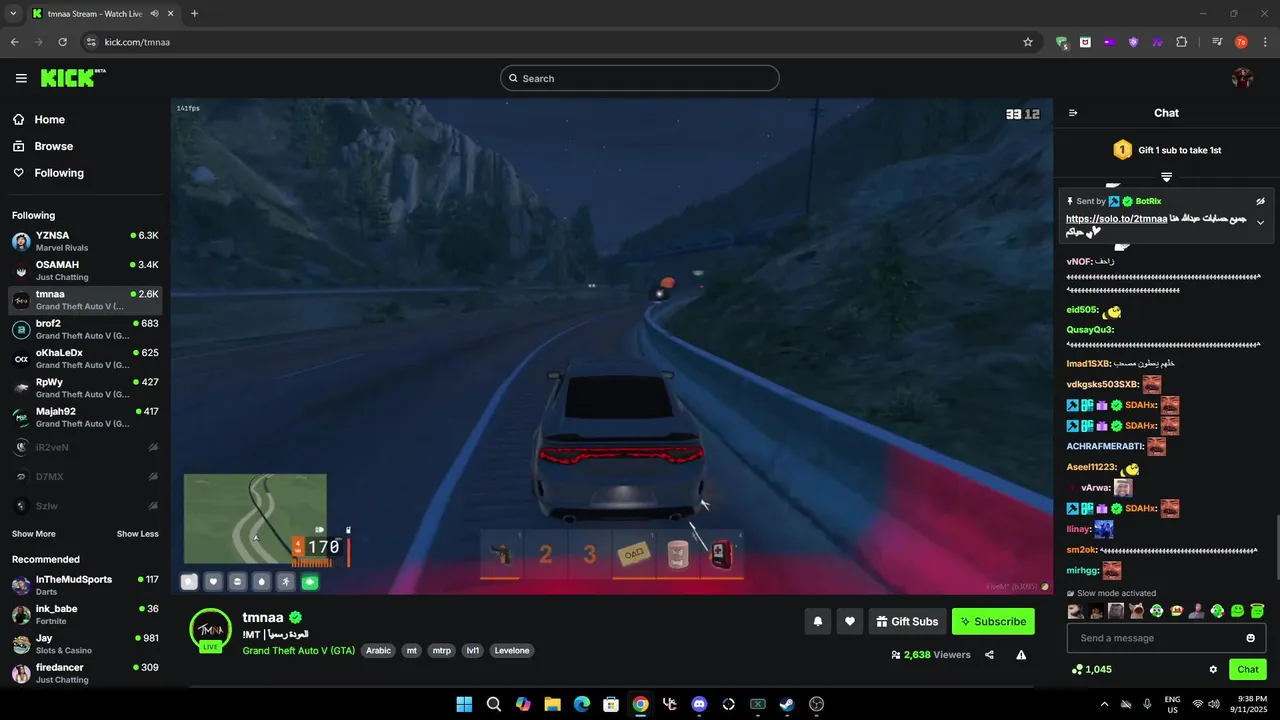Click the Home icon in sidebar
This screenshot has height=720, width=1280.
click(19, 119)
